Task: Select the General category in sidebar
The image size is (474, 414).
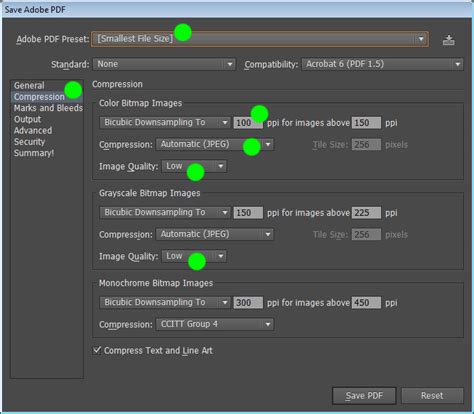Action: coord(29,85)
